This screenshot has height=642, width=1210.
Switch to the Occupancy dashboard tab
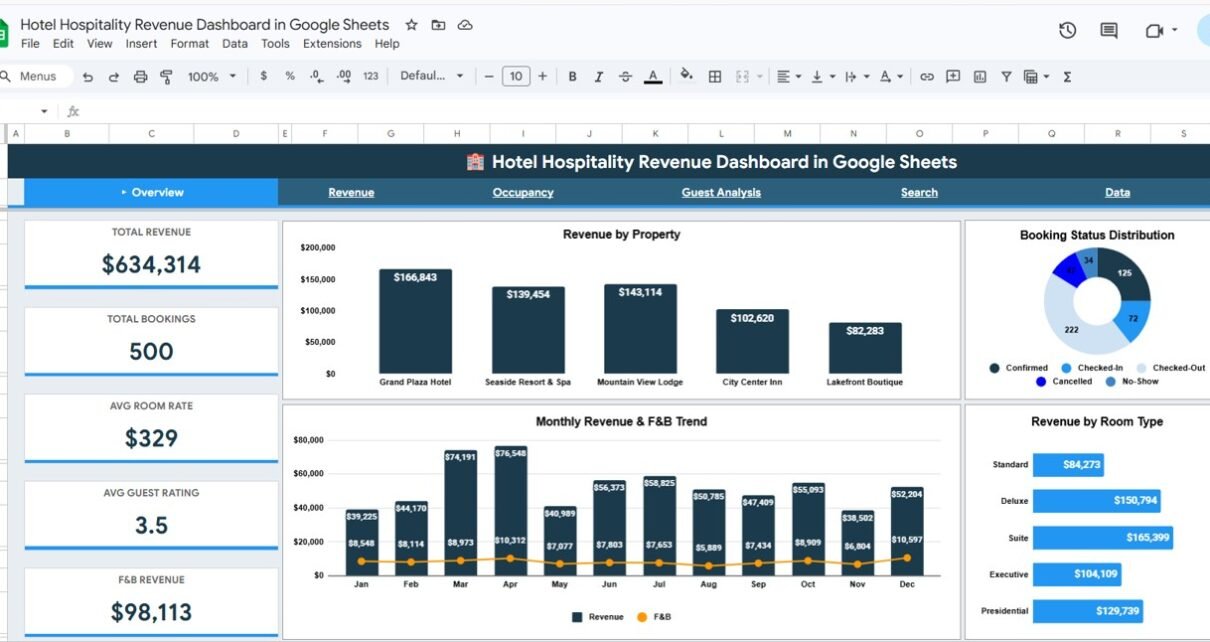pyautogui.click(x=522, y=193)
